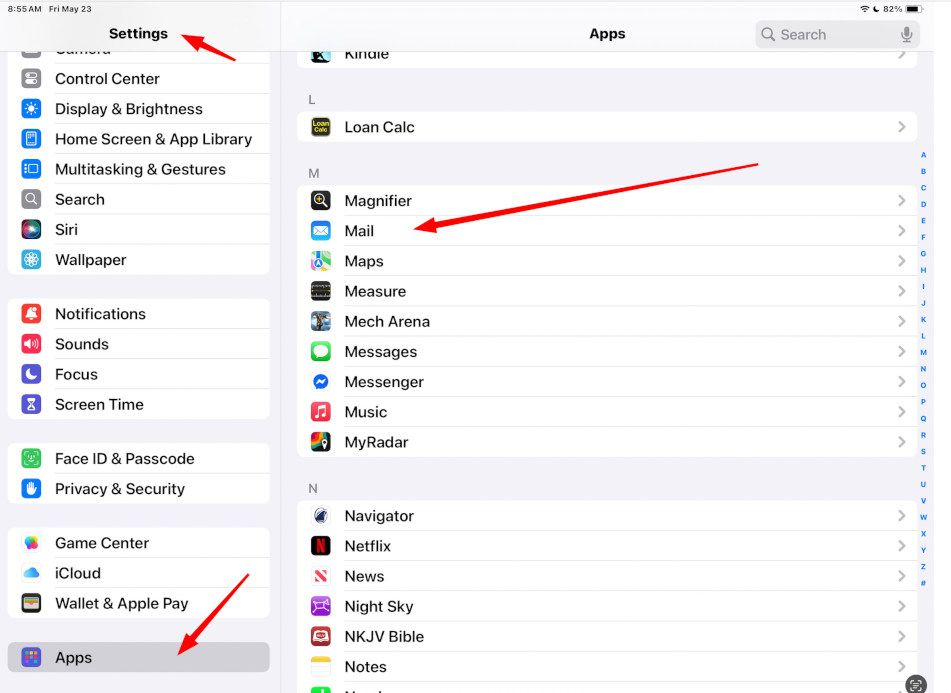Tap the Music app icon

tap(321, 412)
